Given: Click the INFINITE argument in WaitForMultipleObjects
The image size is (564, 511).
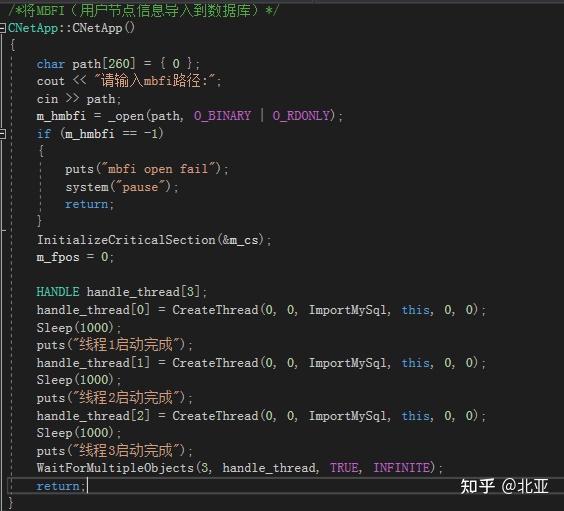Looking at the screenshot, I should (x=401, y=468).
